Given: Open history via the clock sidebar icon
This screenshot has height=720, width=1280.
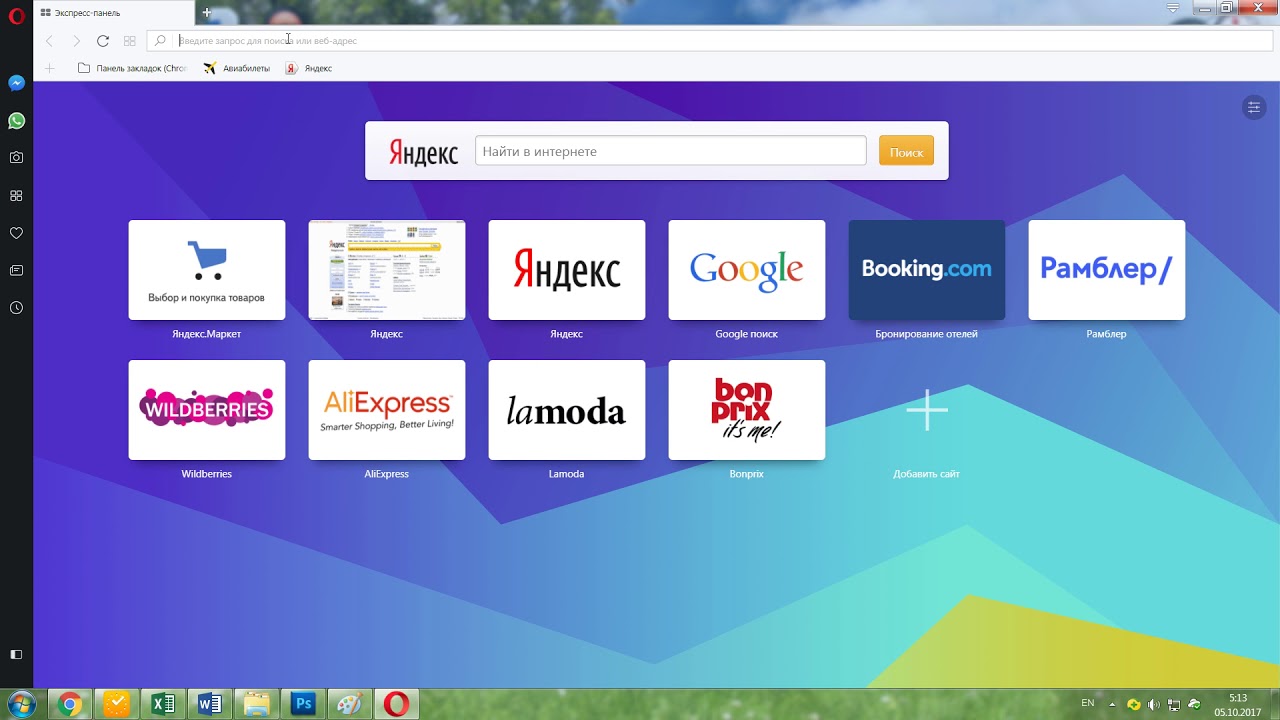Looking at the screenshot, I should [x=16, y=308].
